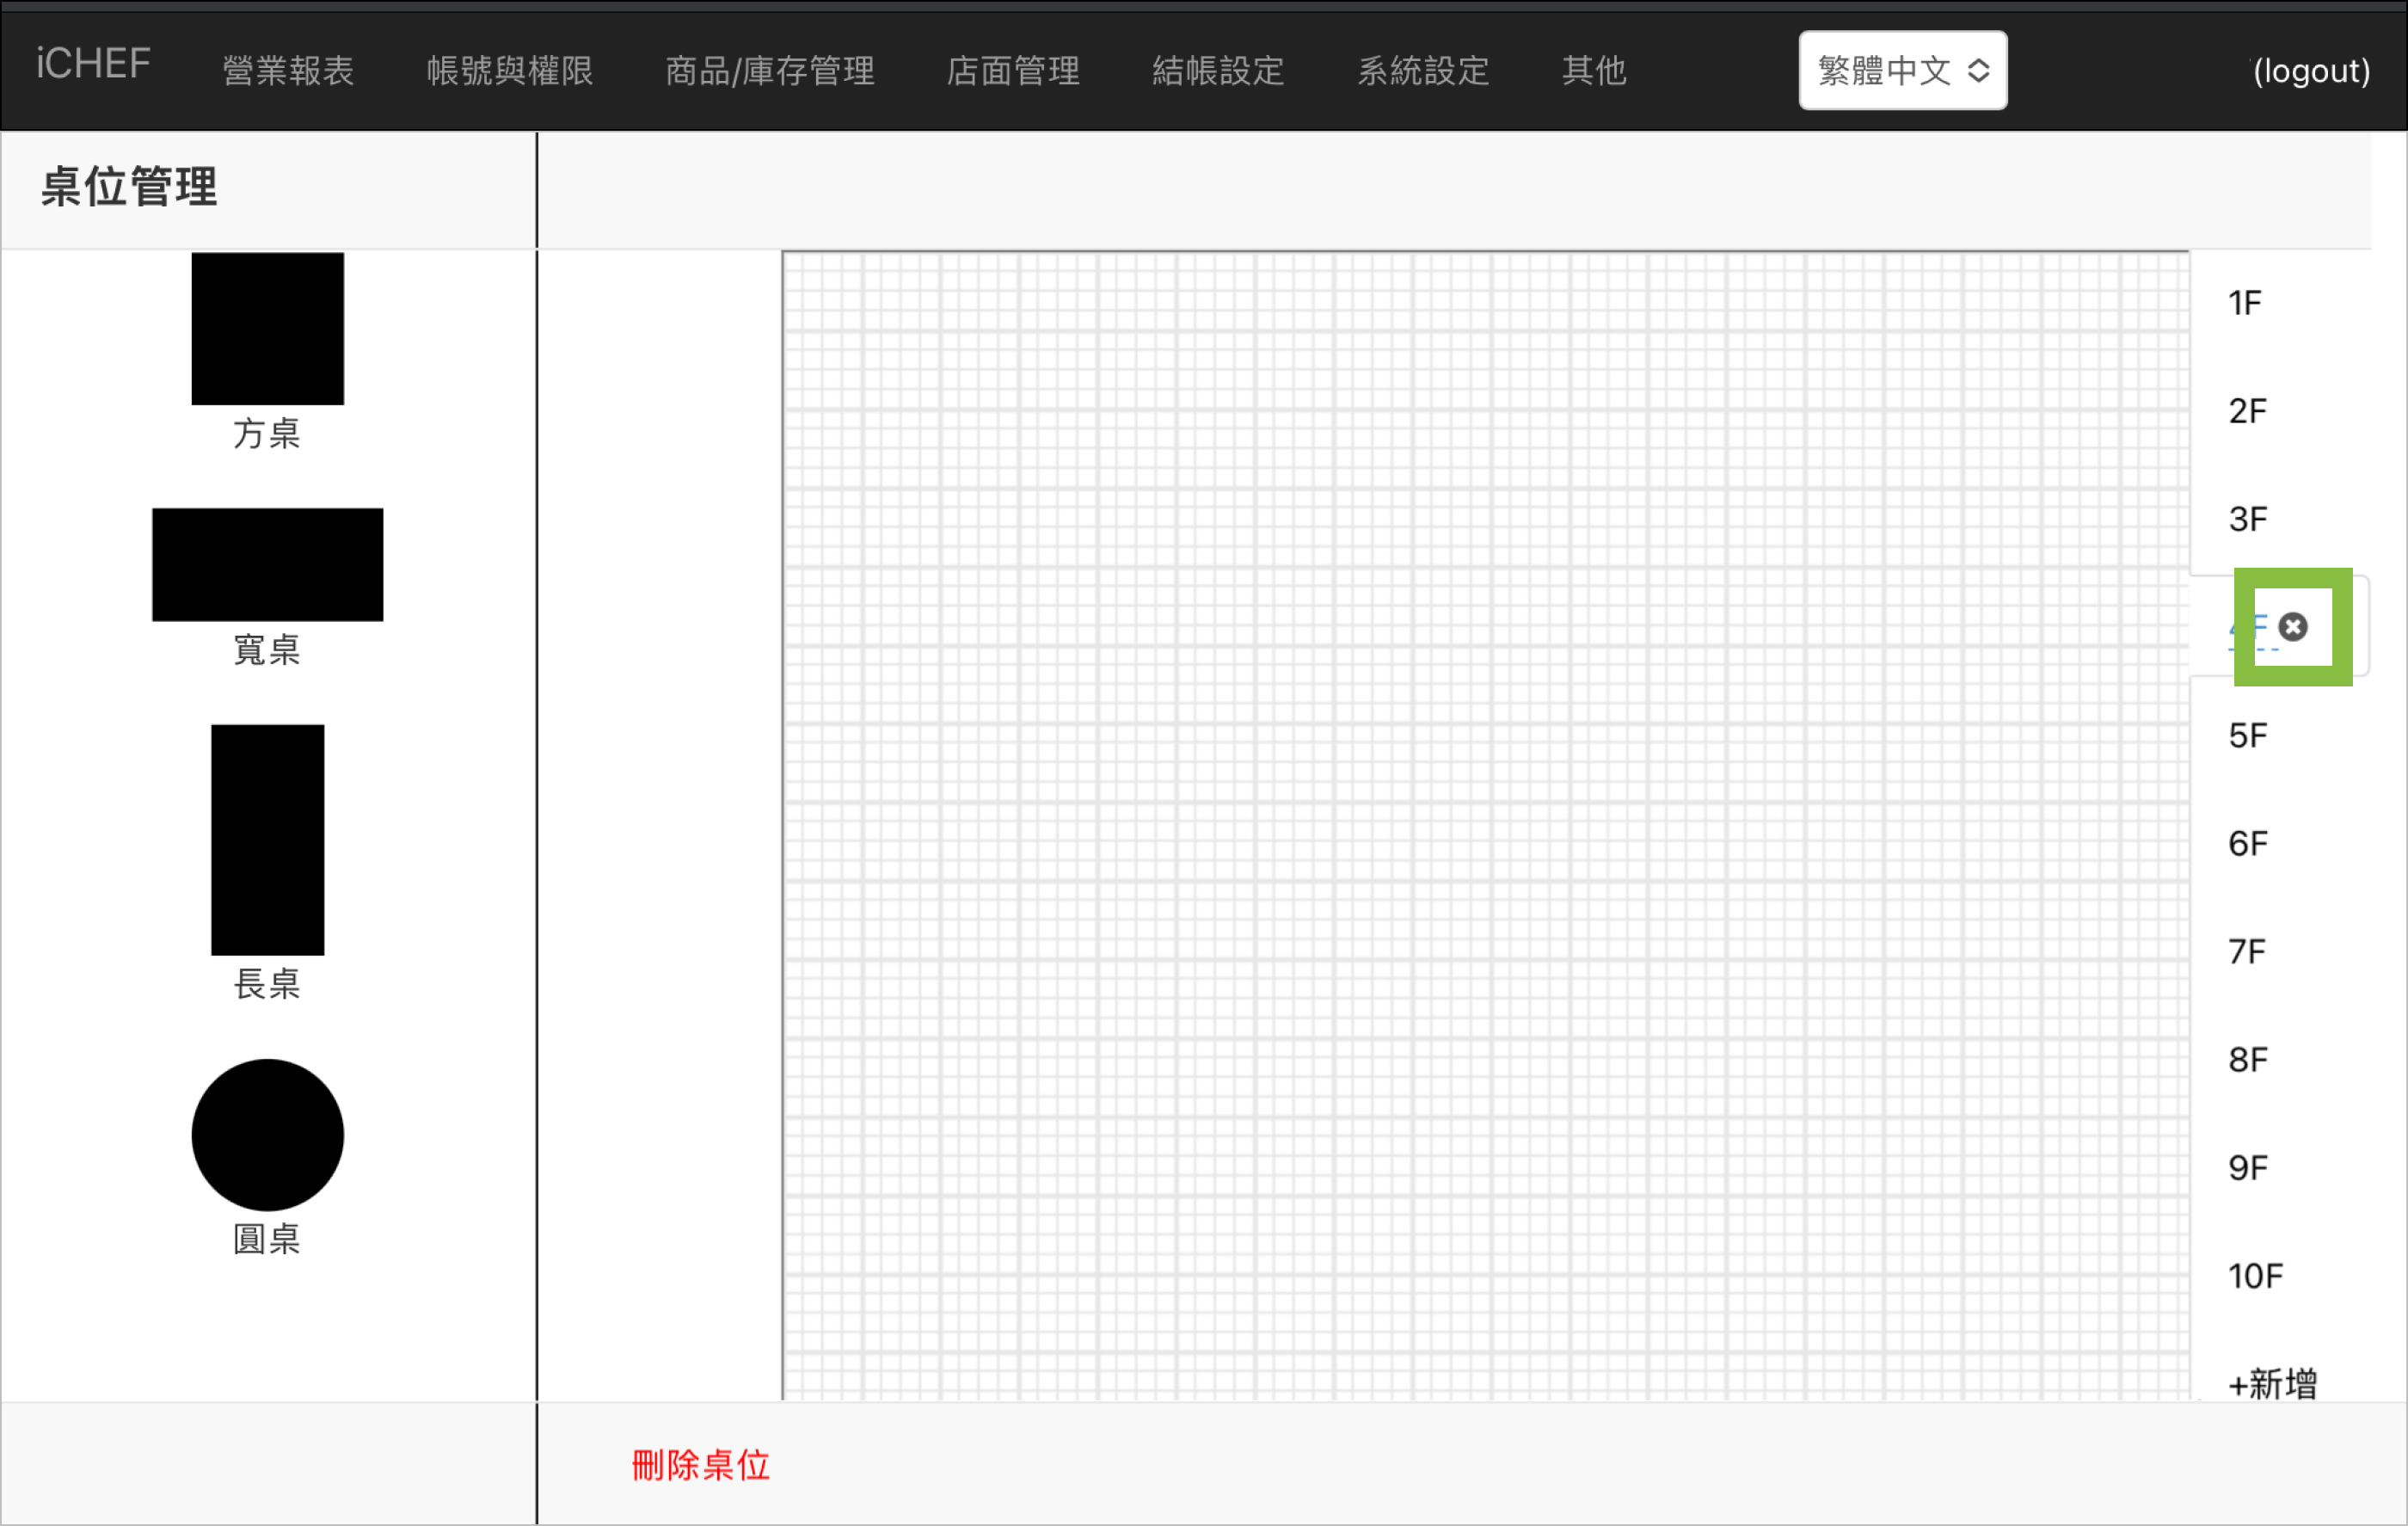Switch to floor 5F

(x=2246, y=734)
